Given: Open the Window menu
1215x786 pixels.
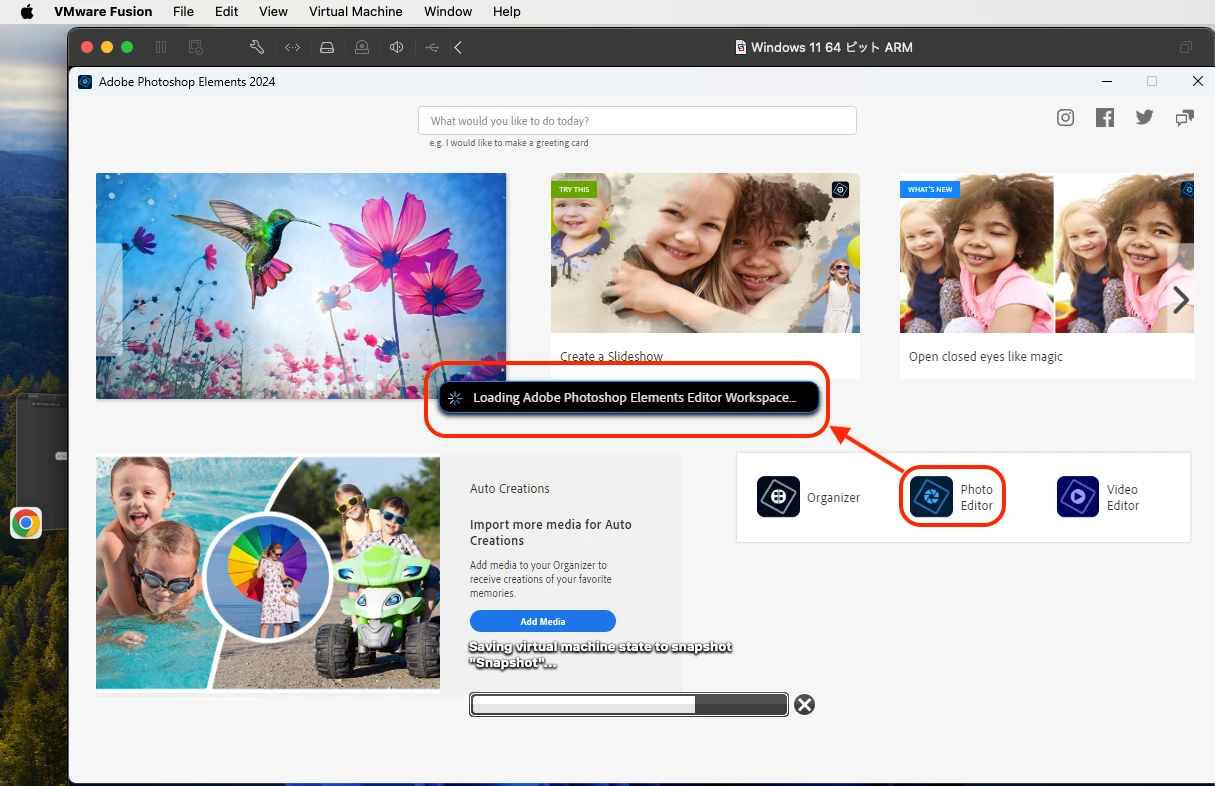Looking at the screenshot, I should pos(448,12).
